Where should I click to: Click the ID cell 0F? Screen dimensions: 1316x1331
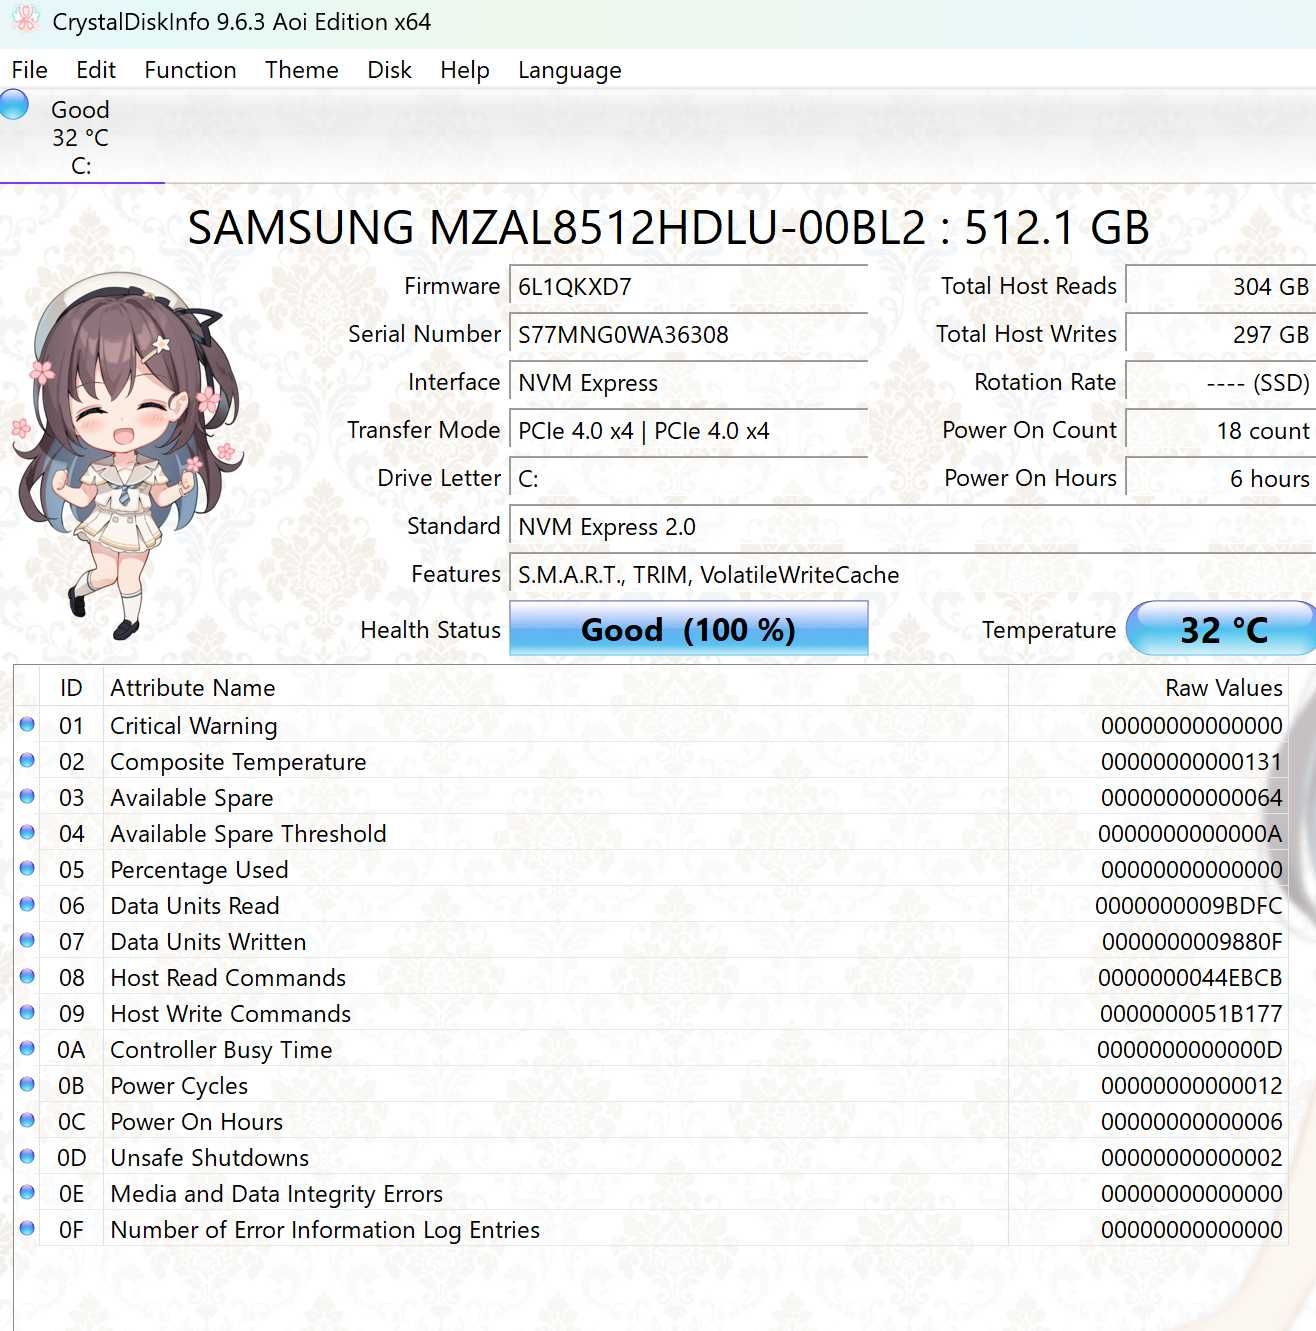point(71,1230)
